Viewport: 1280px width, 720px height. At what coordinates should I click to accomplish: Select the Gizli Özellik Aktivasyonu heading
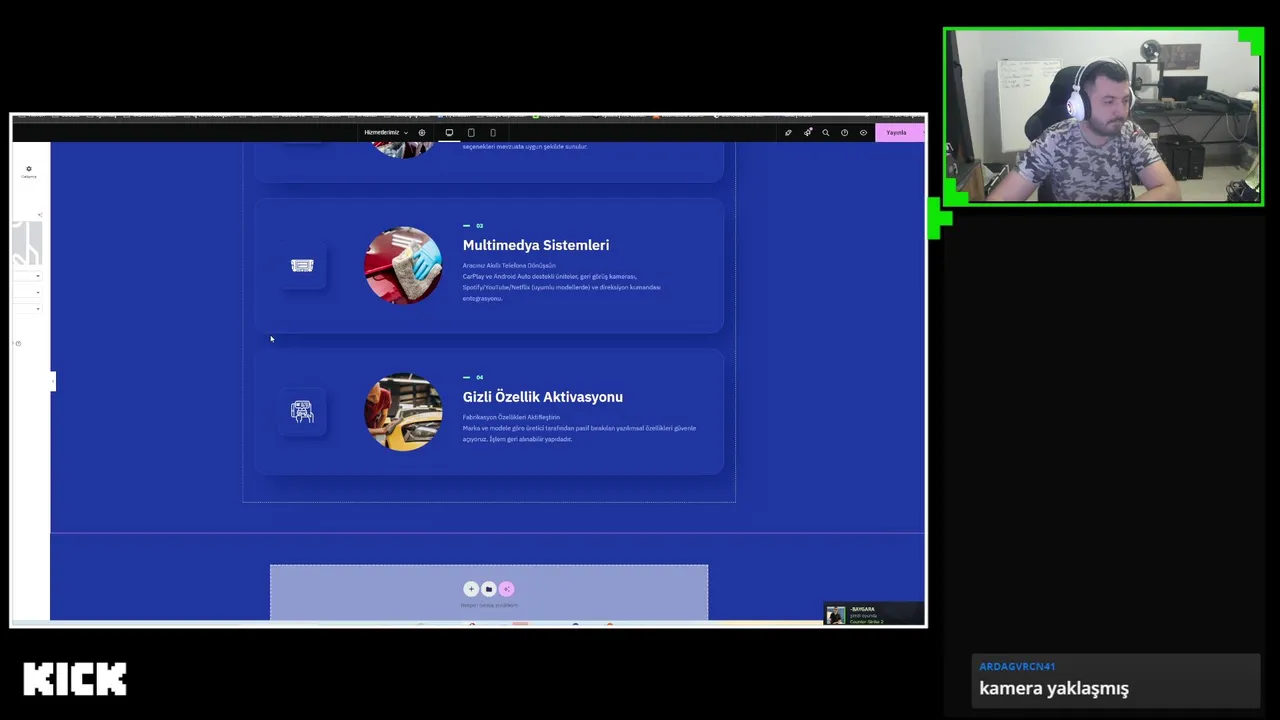pyautogui.click(x=543, y=397)
